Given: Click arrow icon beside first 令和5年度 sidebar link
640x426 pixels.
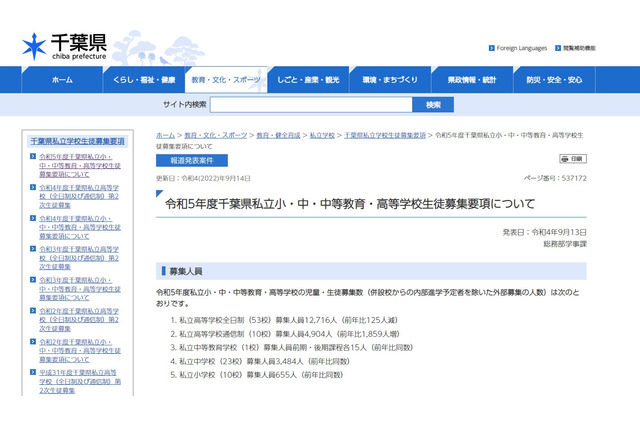Looking at the screenshot, I should tap(34, 158).
